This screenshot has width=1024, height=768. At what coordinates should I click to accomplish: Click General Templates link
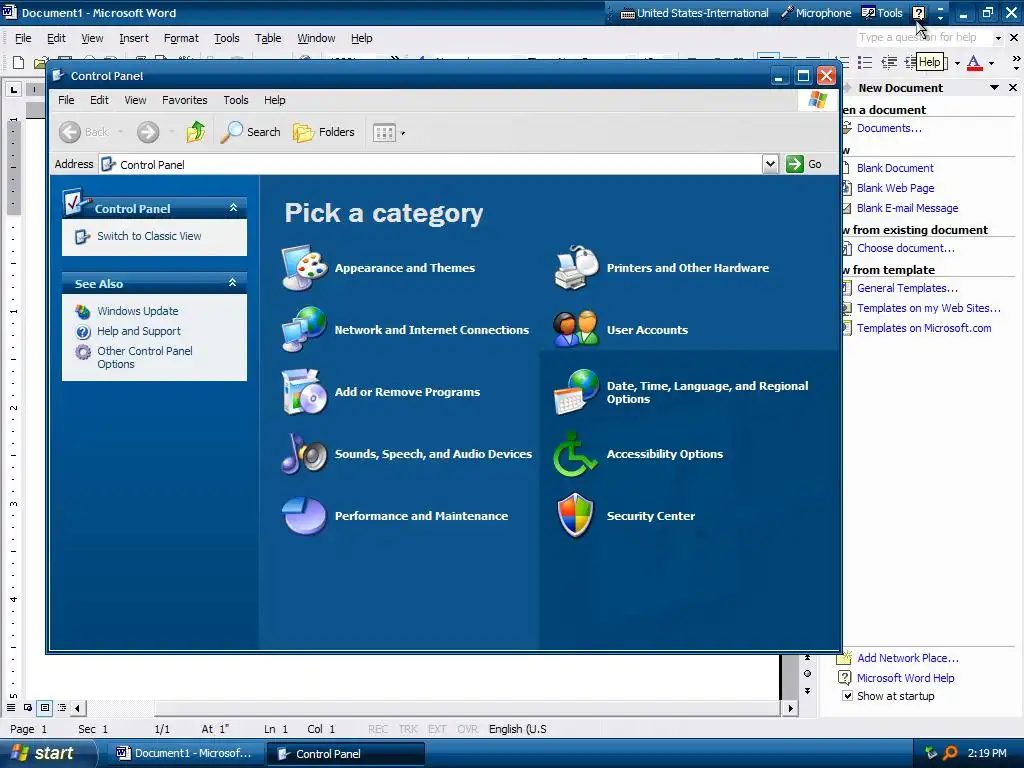point(907,288)
